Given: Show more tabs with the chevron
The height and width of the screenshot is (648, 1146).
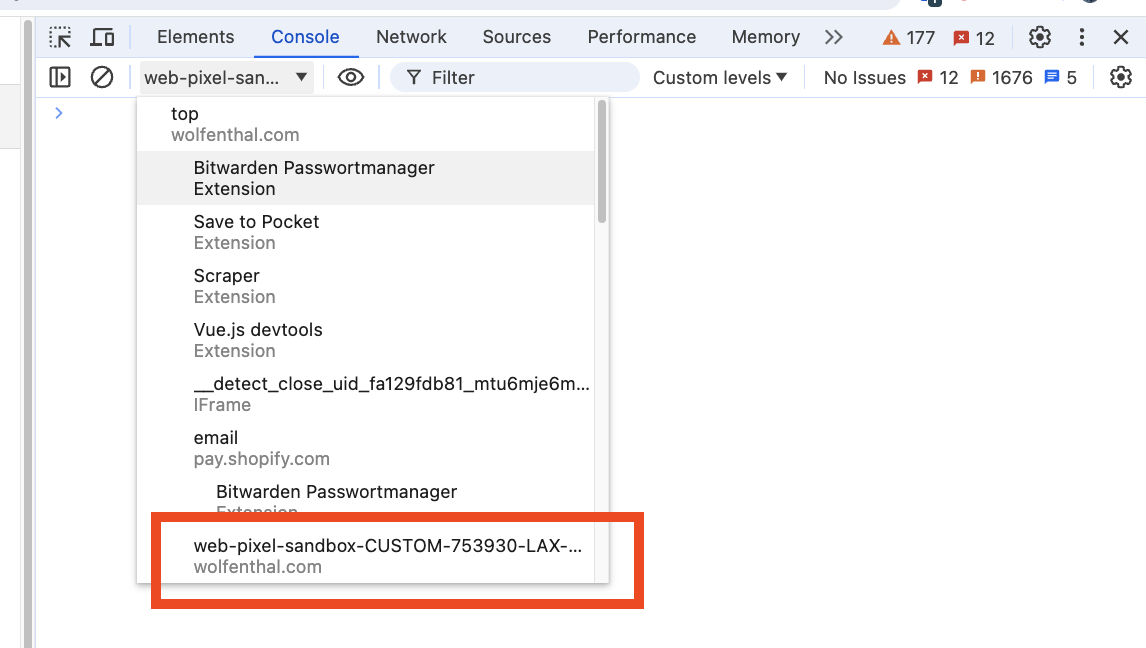Looking at the screenshot, I should point(833,37).
